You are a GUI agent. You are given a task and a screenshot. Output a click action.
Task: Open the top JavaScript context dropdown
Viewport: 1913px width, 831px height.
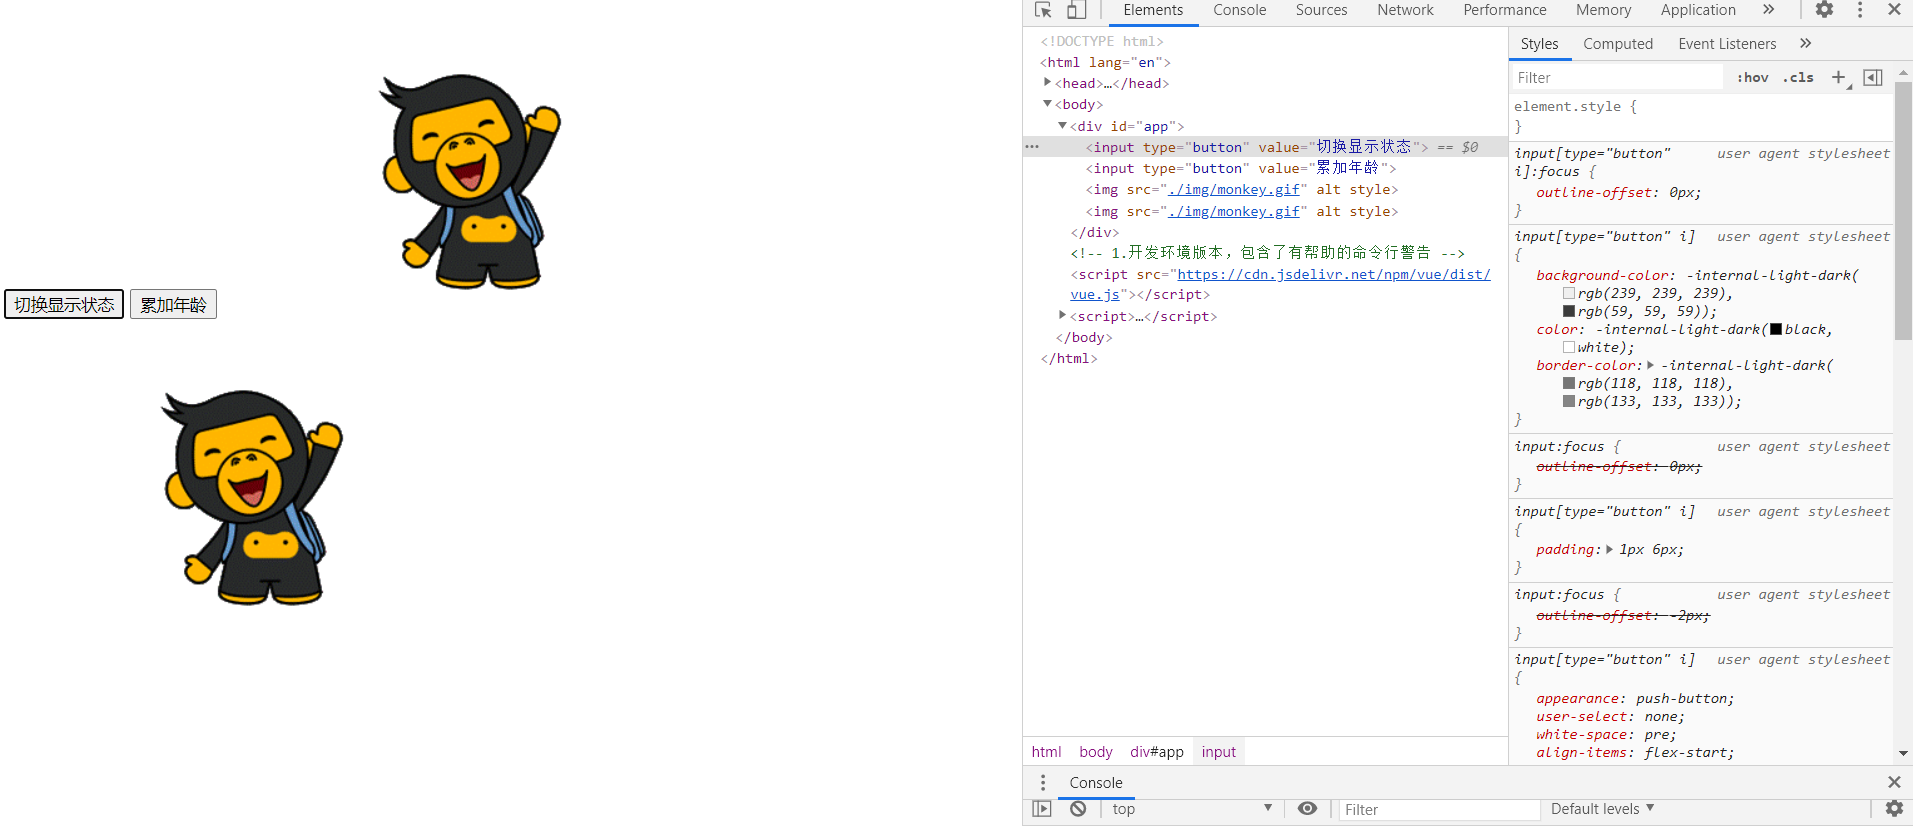[1191, 809]
